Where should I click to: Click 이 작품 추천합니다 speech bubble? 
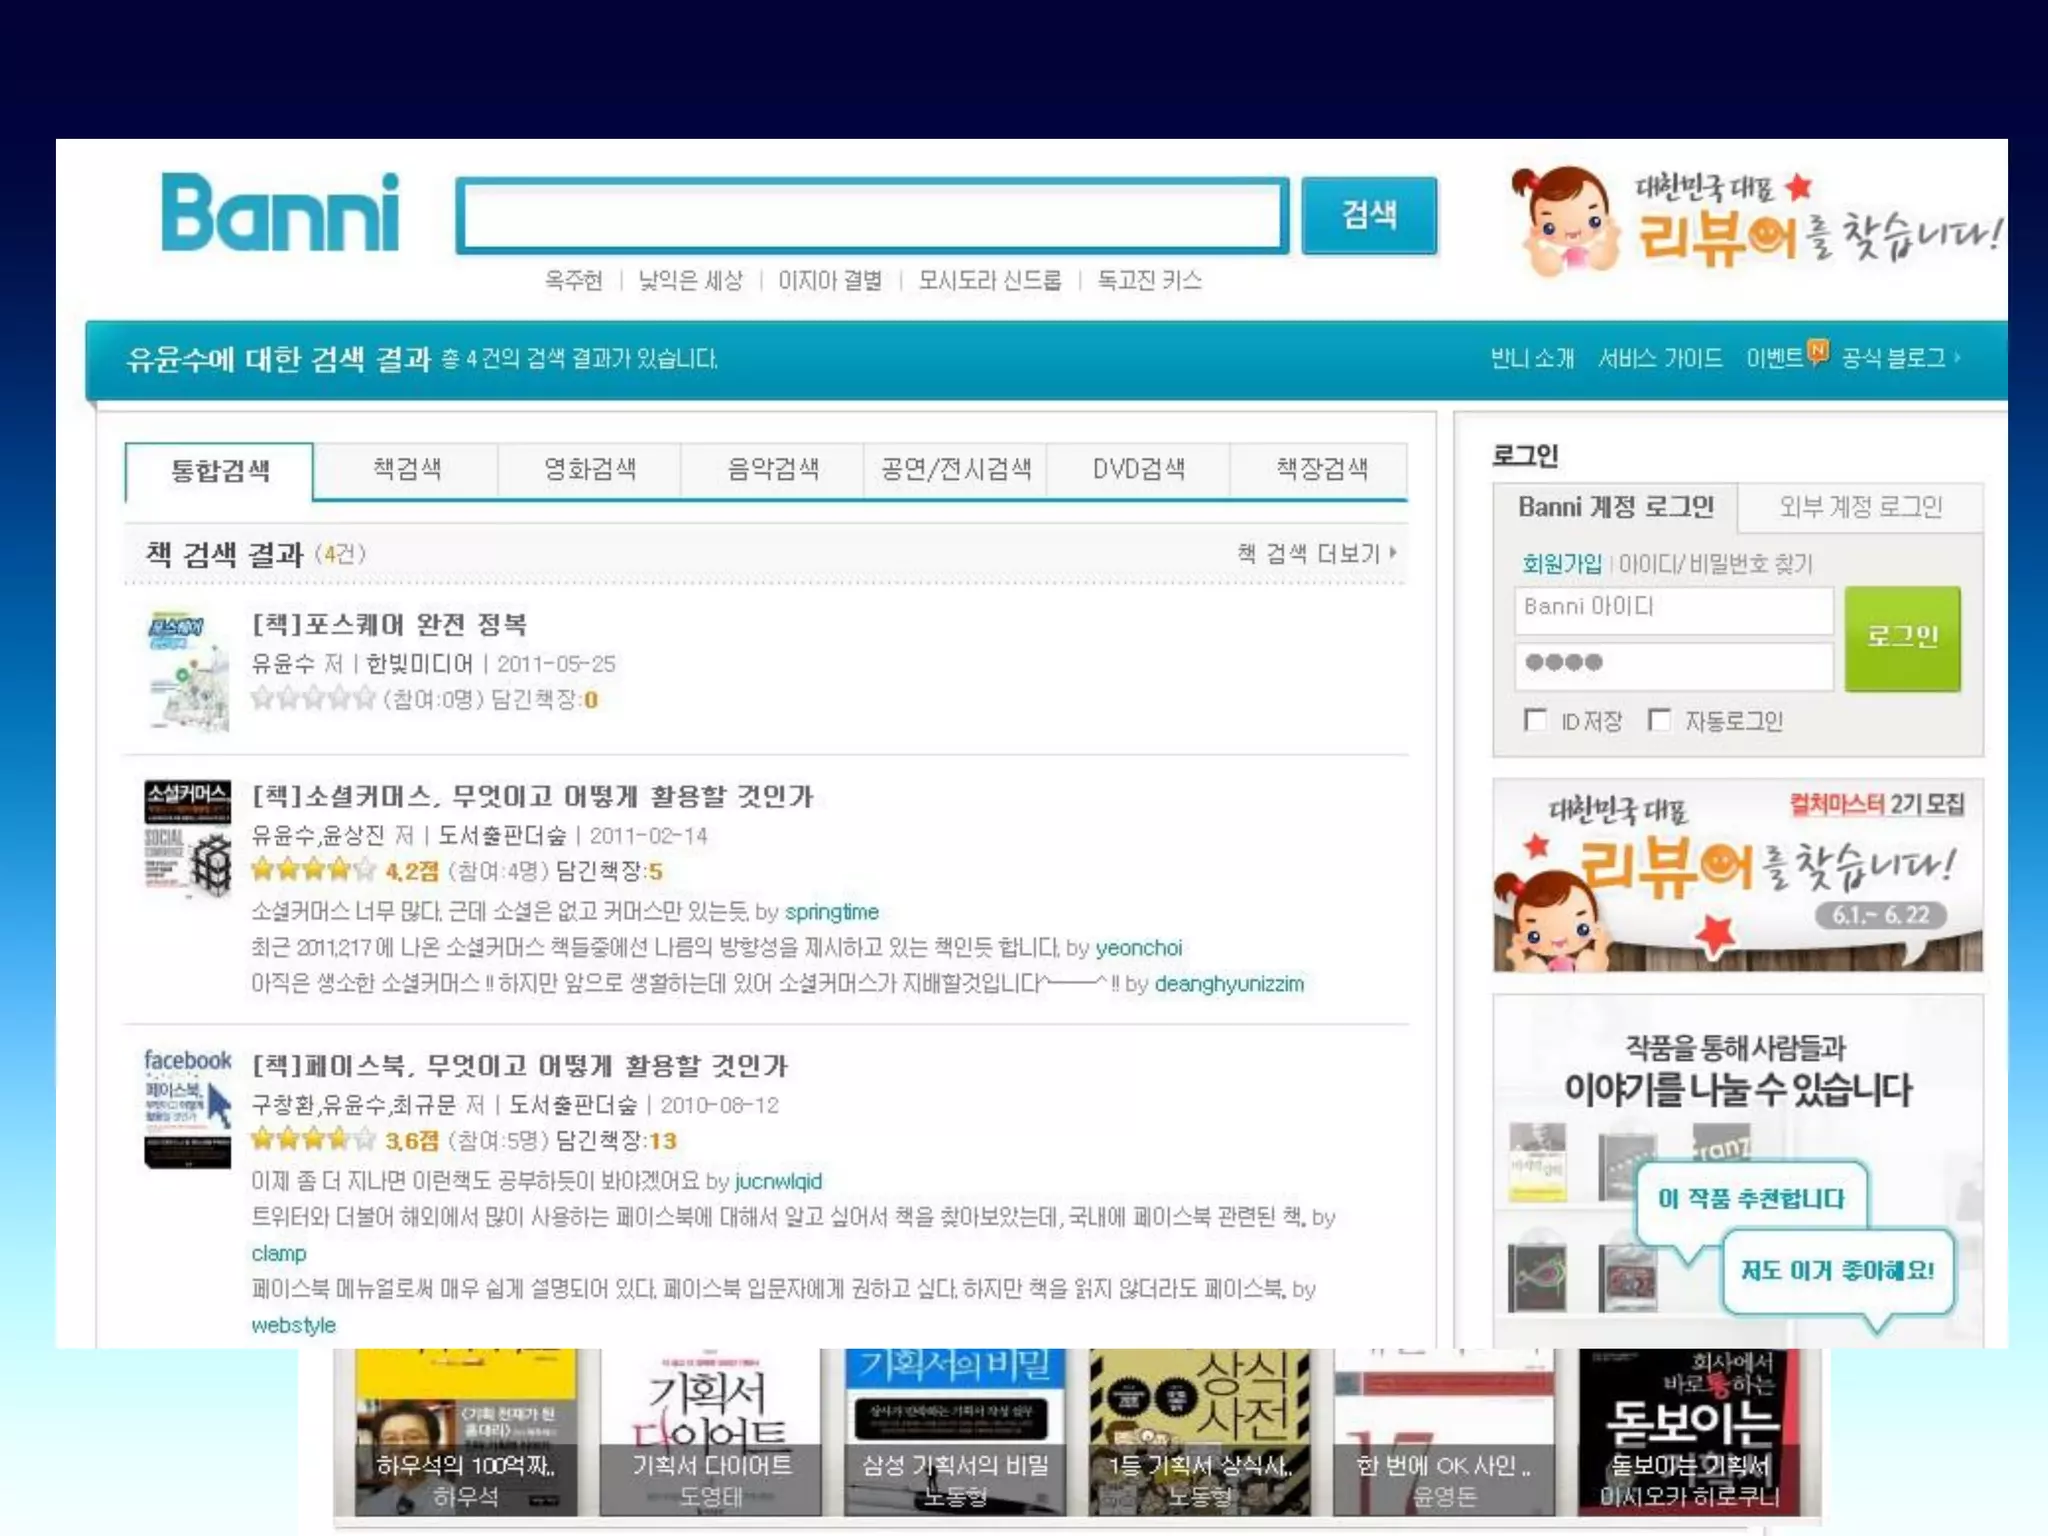click(1751, 1199)
